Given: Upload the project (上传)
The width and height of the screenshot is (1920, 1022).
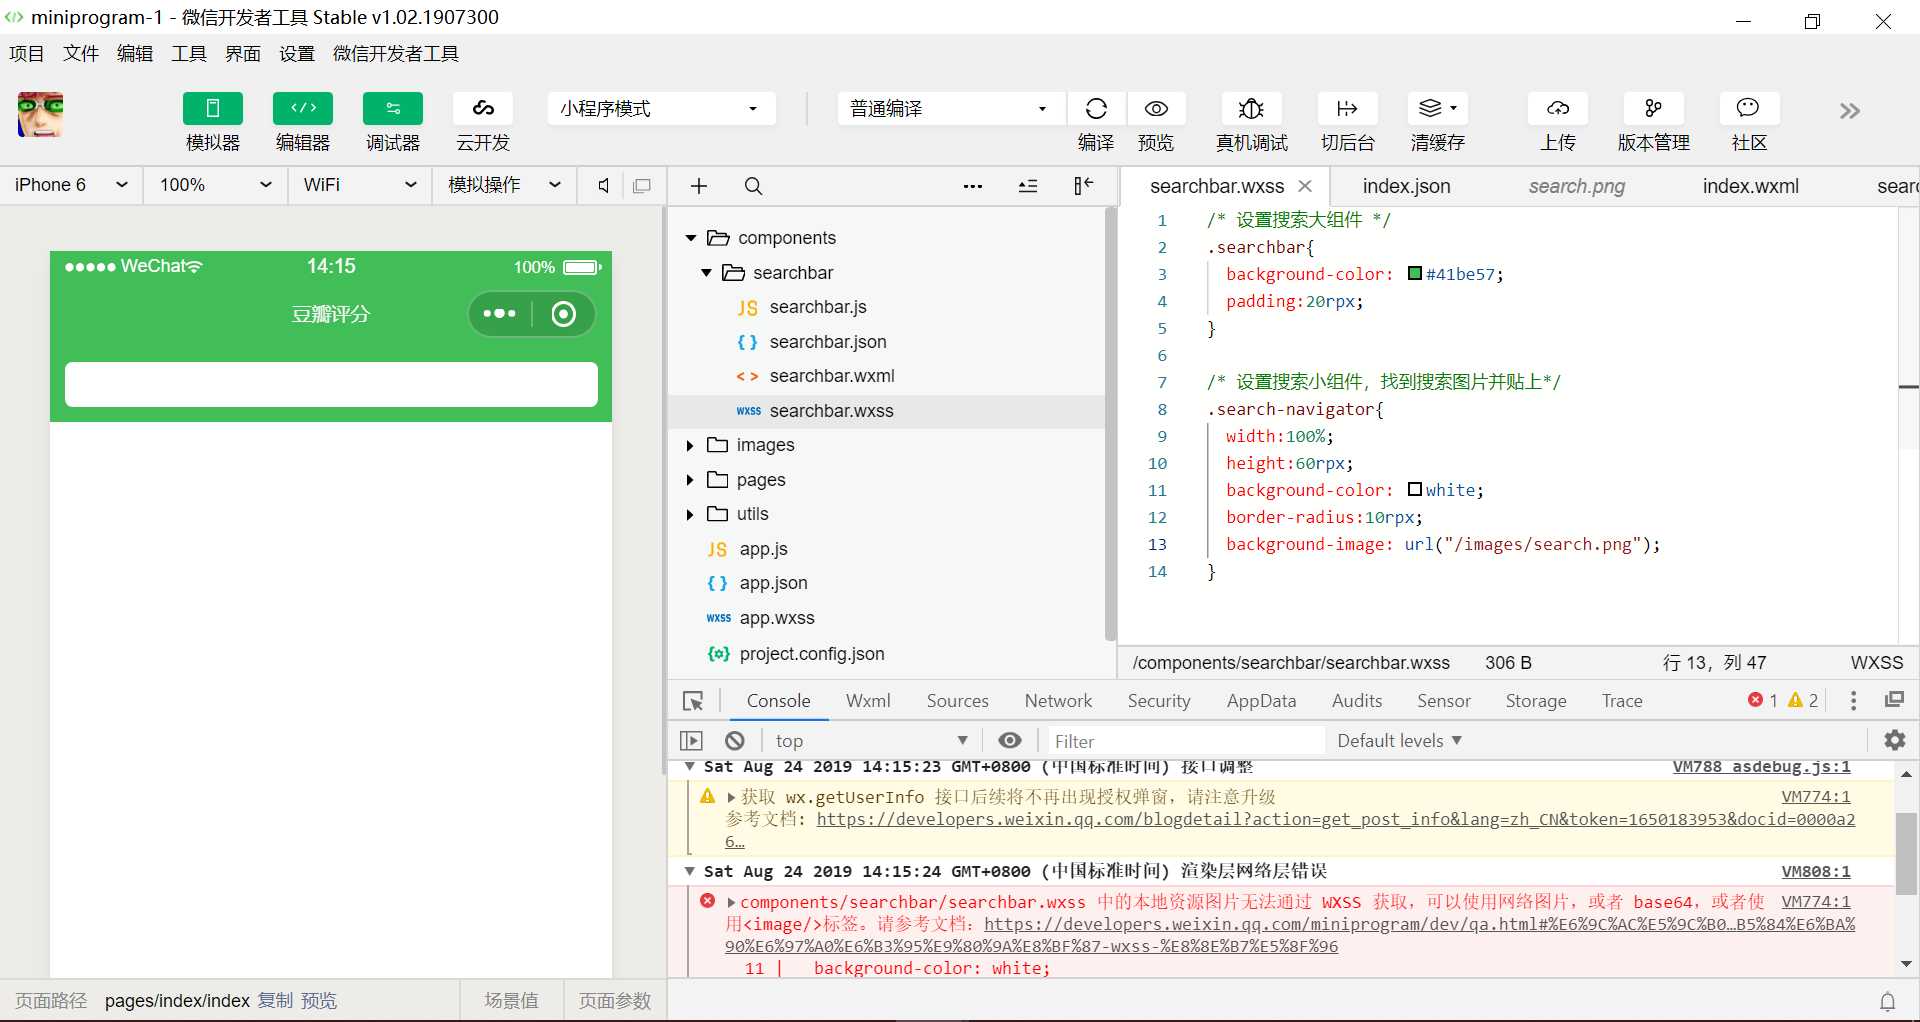Looking at the screenshot, I should click(x=1558, y=109).
